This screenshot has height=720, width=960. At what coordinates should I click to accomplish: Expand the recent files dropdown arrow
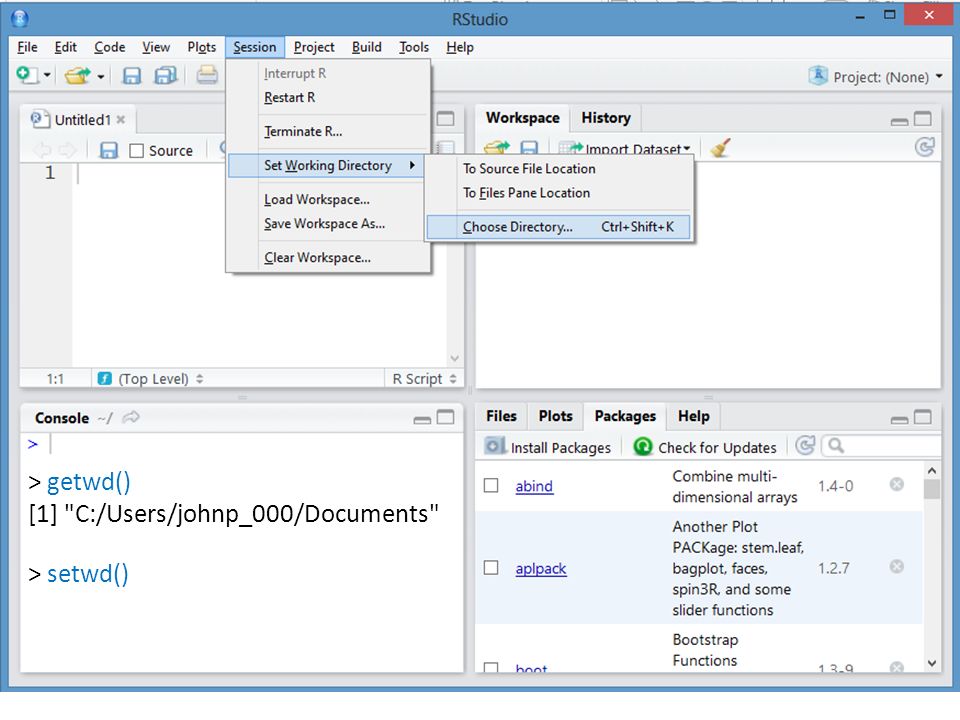100,77
